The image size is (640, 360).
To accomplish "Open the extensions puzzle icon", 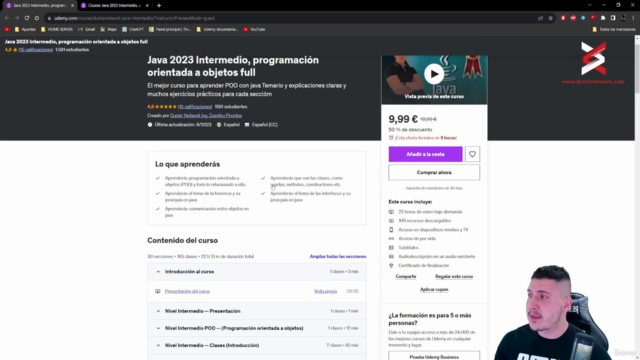I will 603,18.
